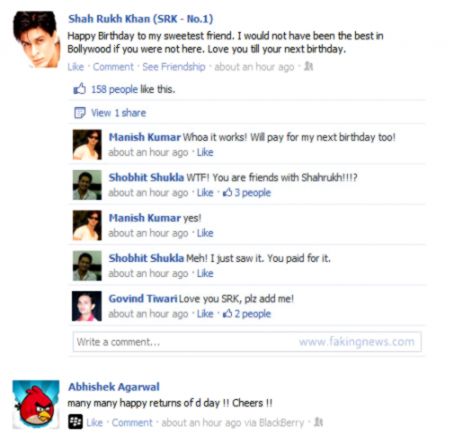Expand View 1 share
This screenshot has width=454, height=446.
click(x=118, y=113)
